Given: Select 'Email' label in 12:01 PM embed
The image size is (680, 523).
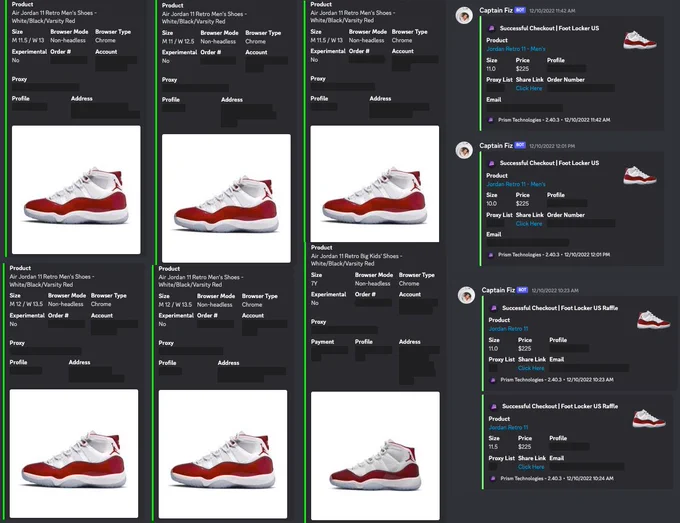Looking at the screenshot, I should click(494, 235).
